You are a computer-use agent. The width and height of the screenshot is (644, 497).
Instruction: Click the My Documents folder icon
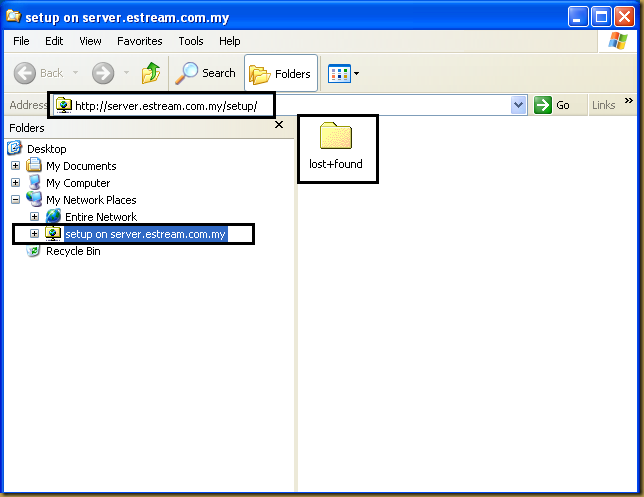34,165
